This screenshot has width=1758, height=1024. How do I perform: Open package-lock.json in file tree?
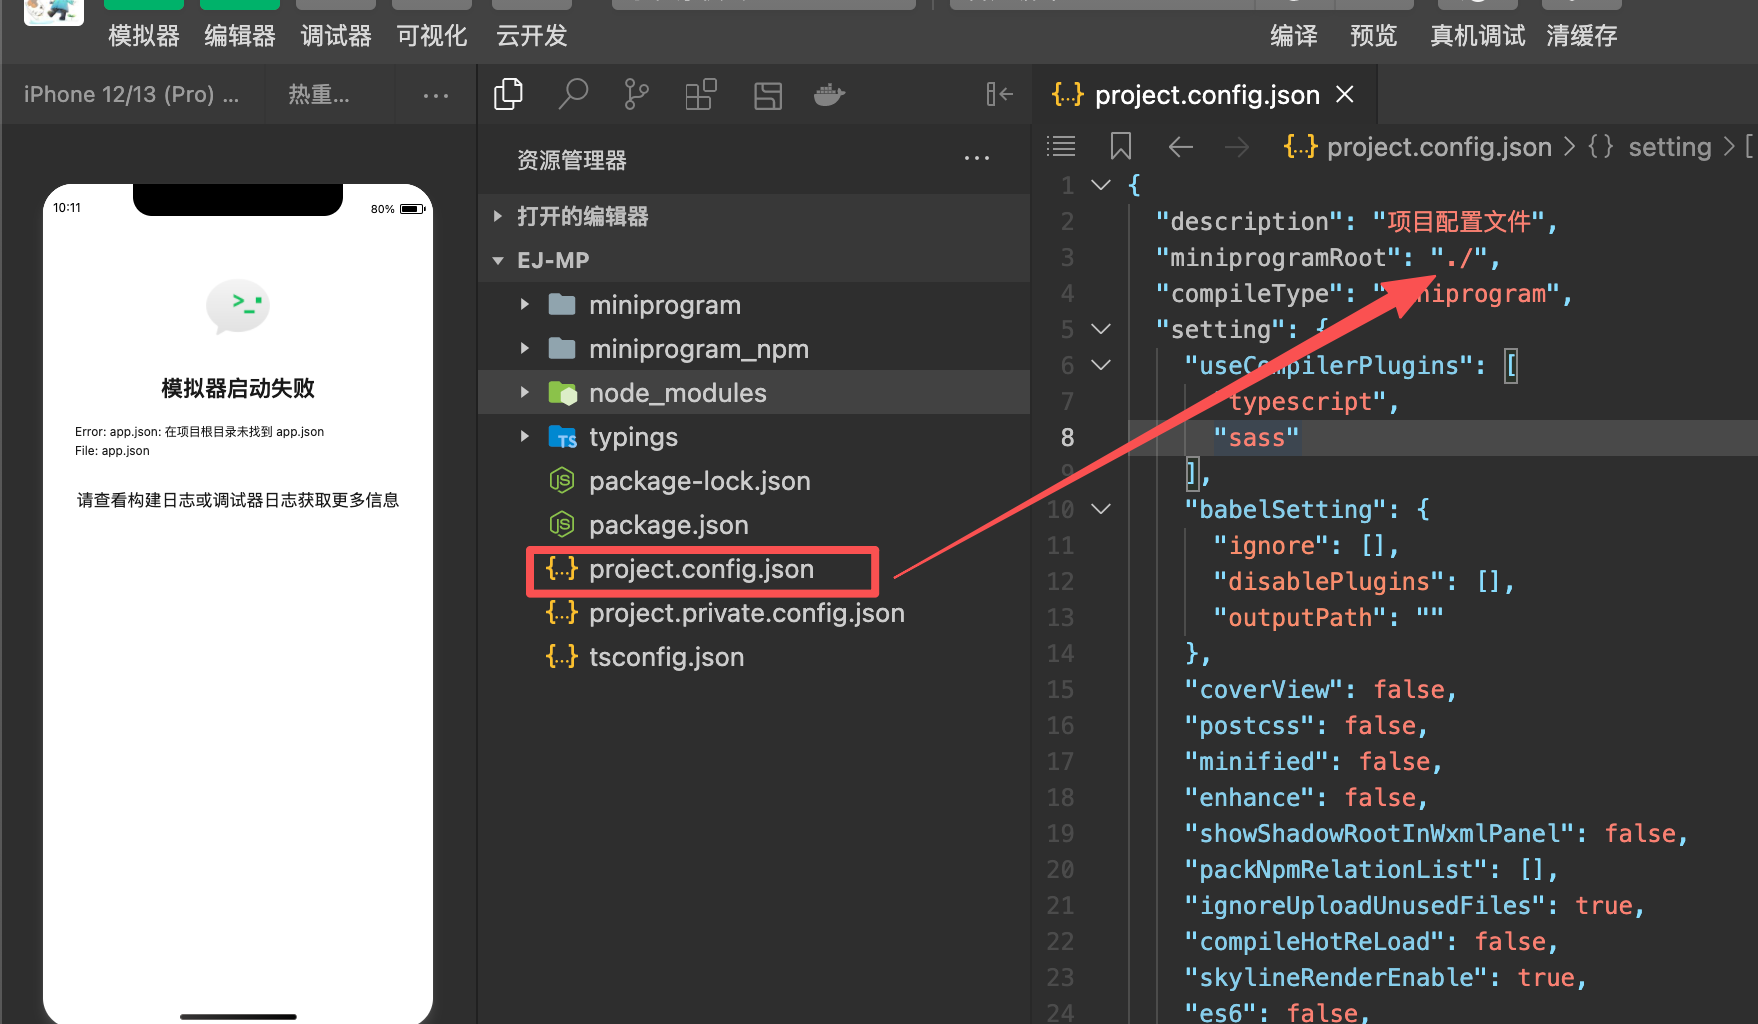754,481
